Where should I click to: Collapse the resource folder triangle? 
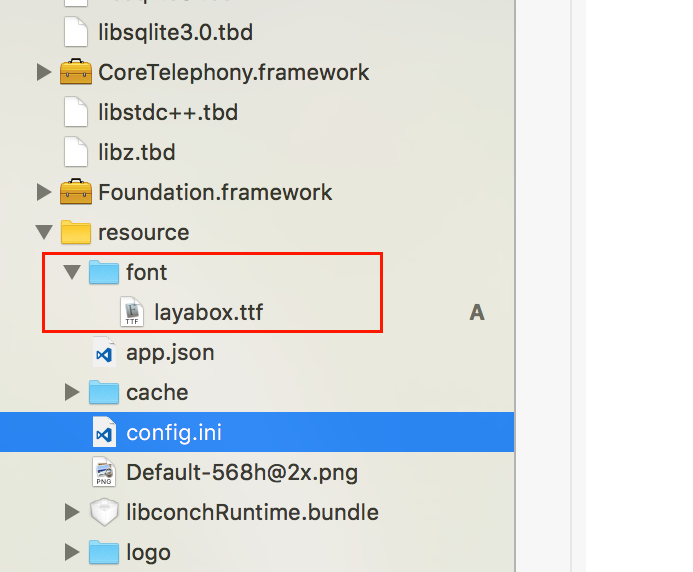pos(43,232)
